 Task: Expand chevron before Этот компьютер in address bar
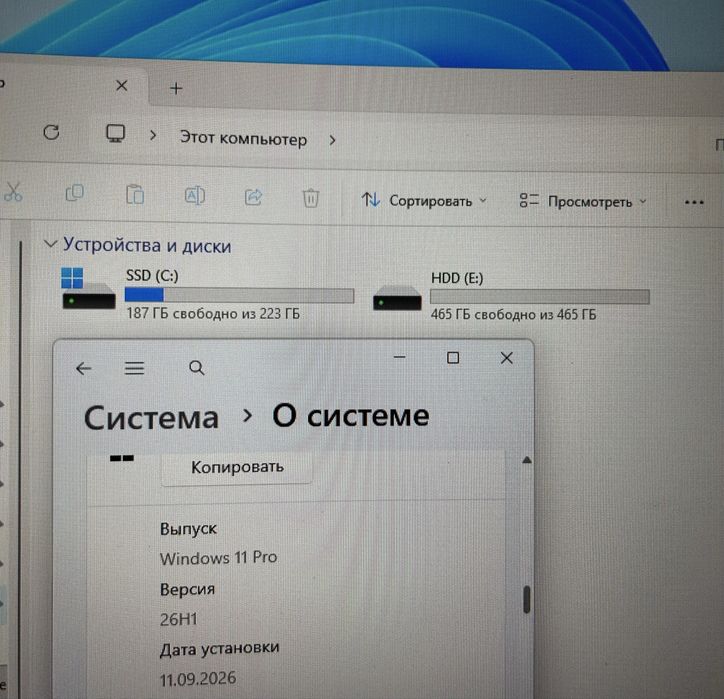pyautogui.click(x=153, y=136)
